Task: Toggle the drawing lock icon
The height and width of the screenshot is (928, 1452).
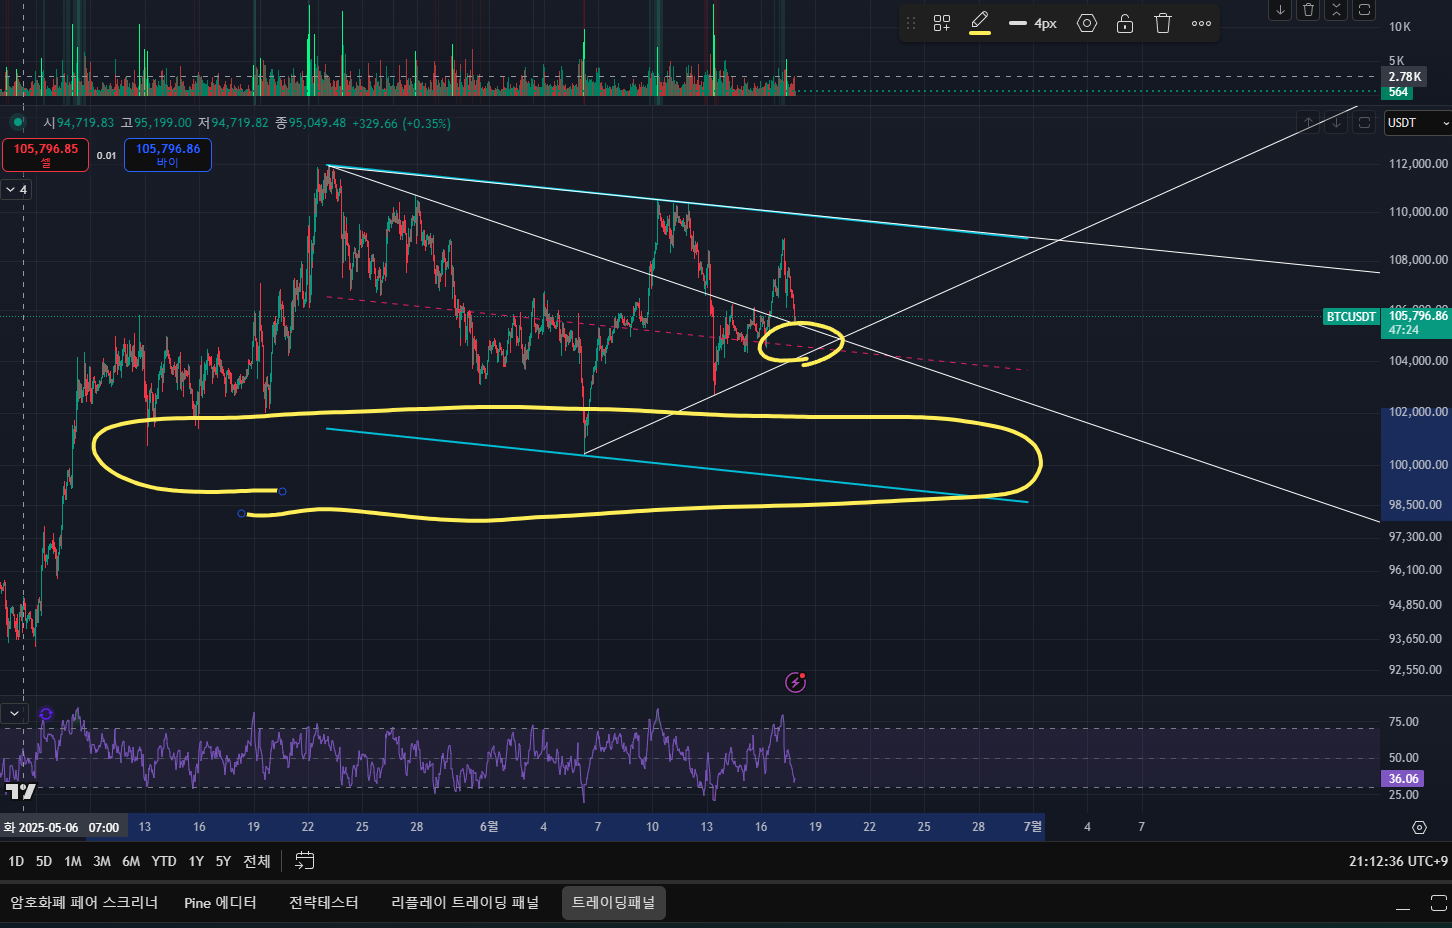Action: [1125, 23]
